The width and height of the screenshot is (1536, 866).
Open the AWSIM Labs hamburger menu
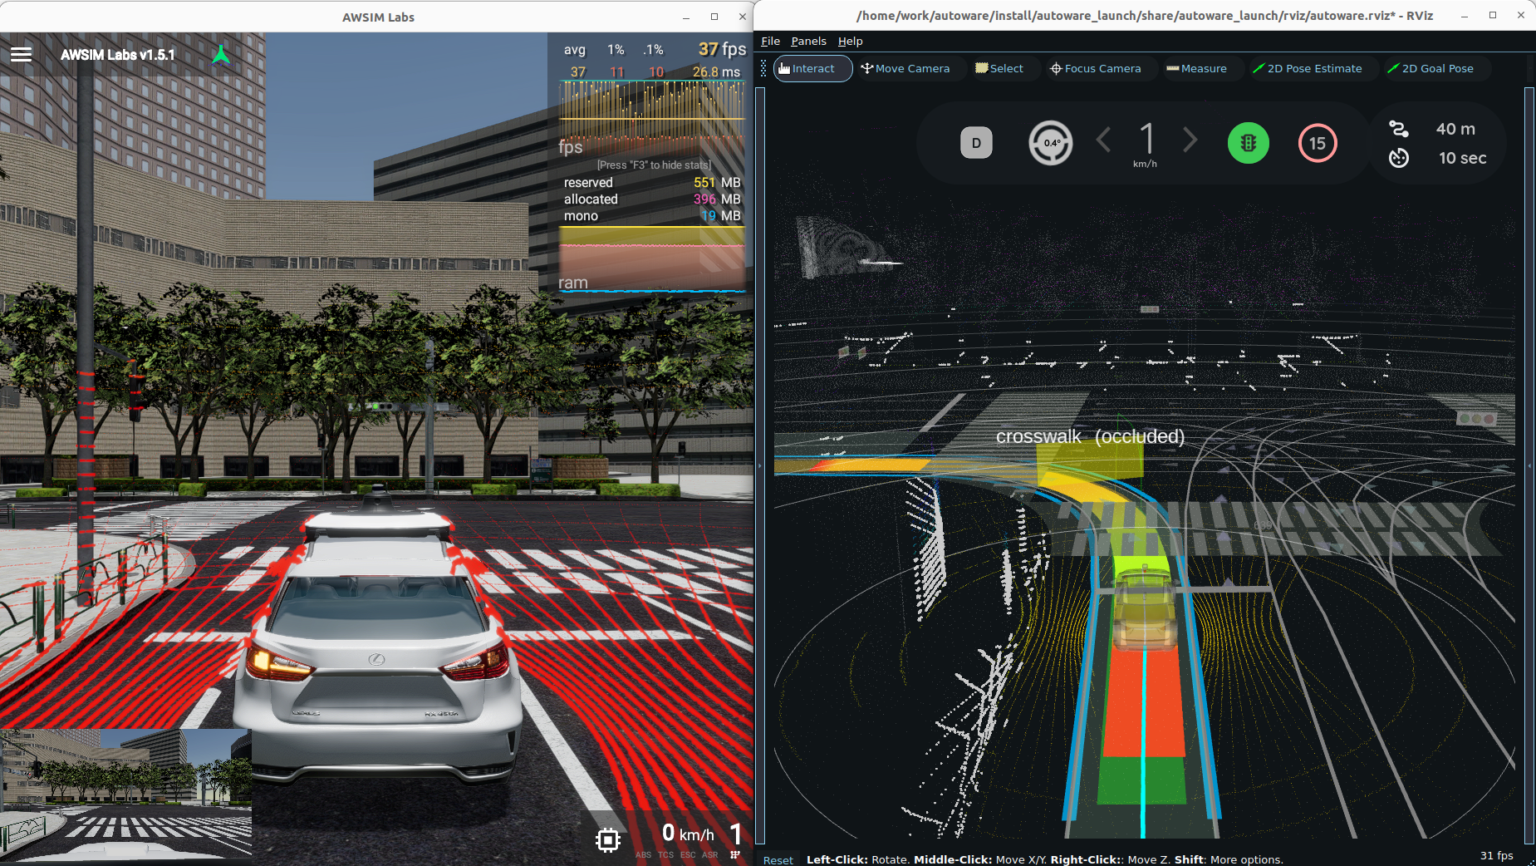click(x=21, y=54)
